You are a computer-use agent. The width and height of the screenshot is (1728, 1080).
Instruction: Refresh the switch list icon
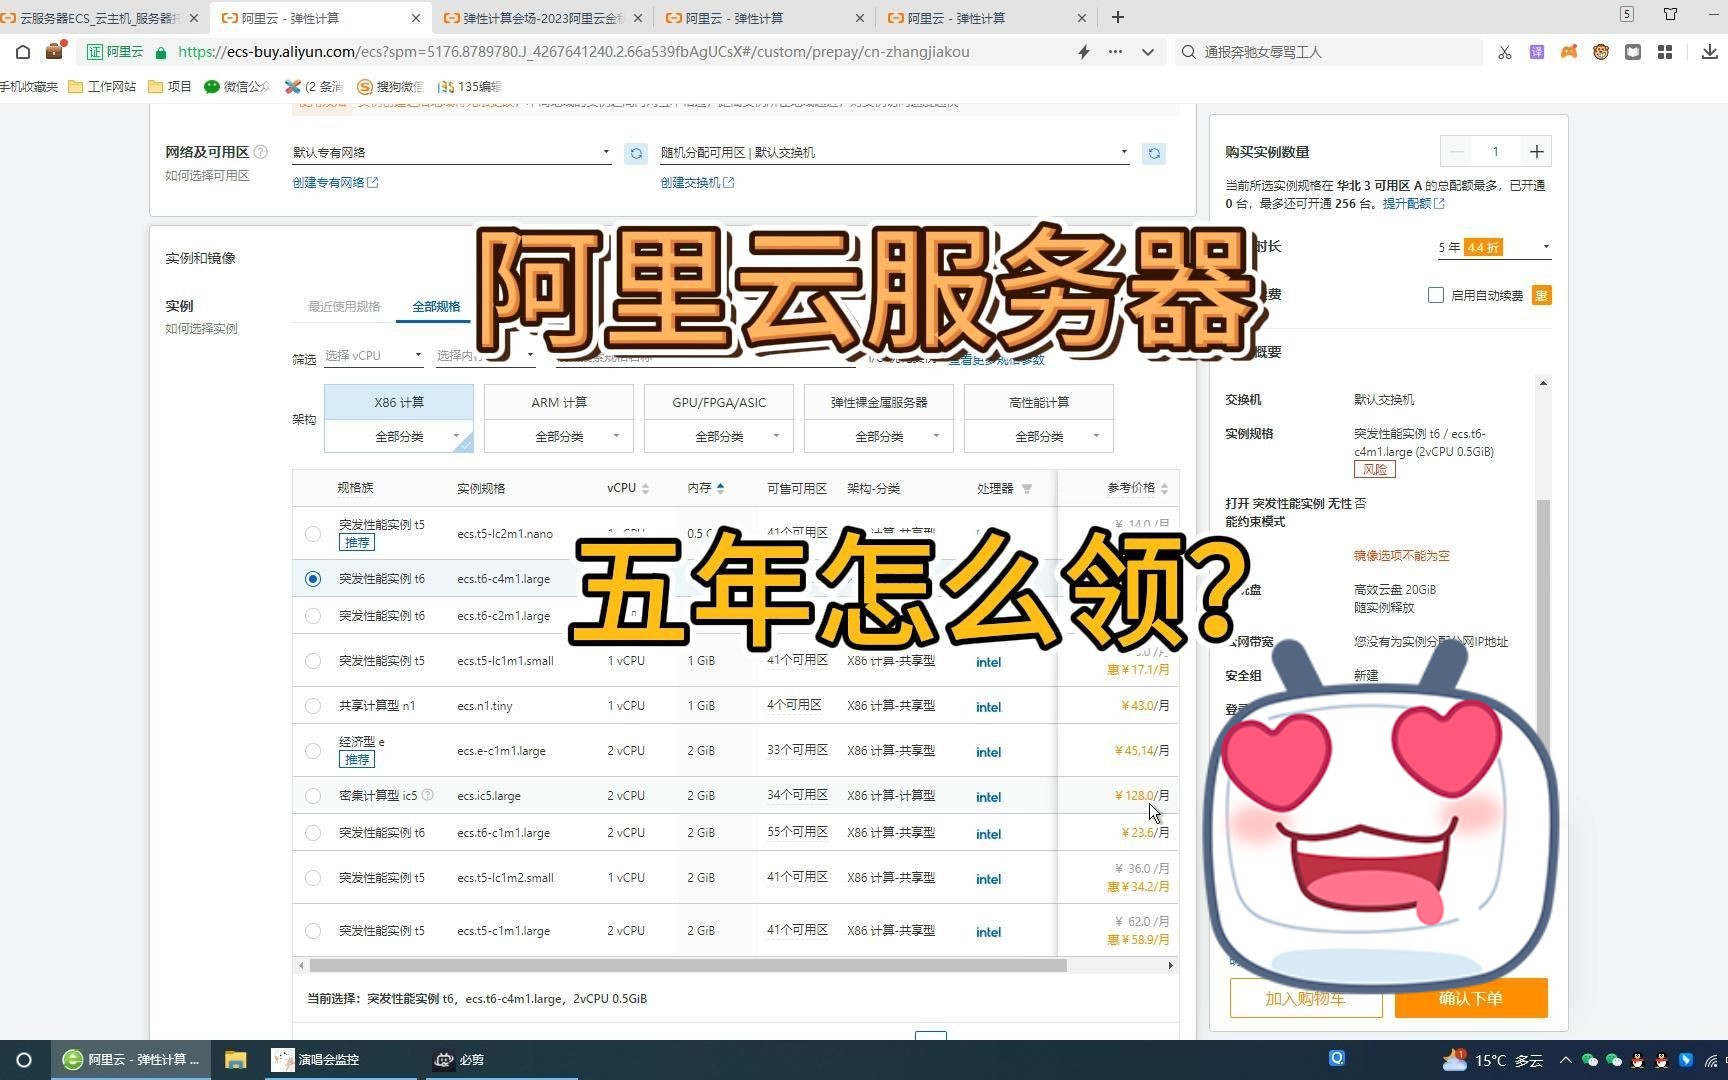click(1154, 153)
